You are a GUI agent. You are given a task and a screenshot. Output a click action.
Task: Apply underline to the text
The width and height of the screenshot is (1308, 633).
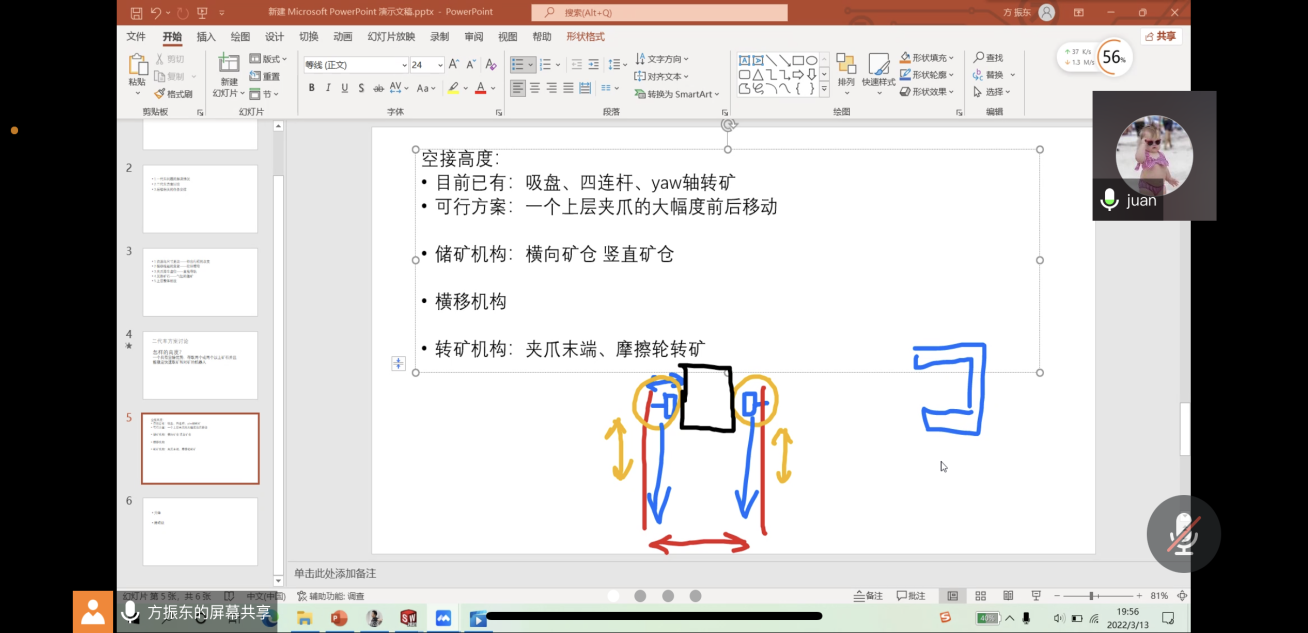coord(343,87)
